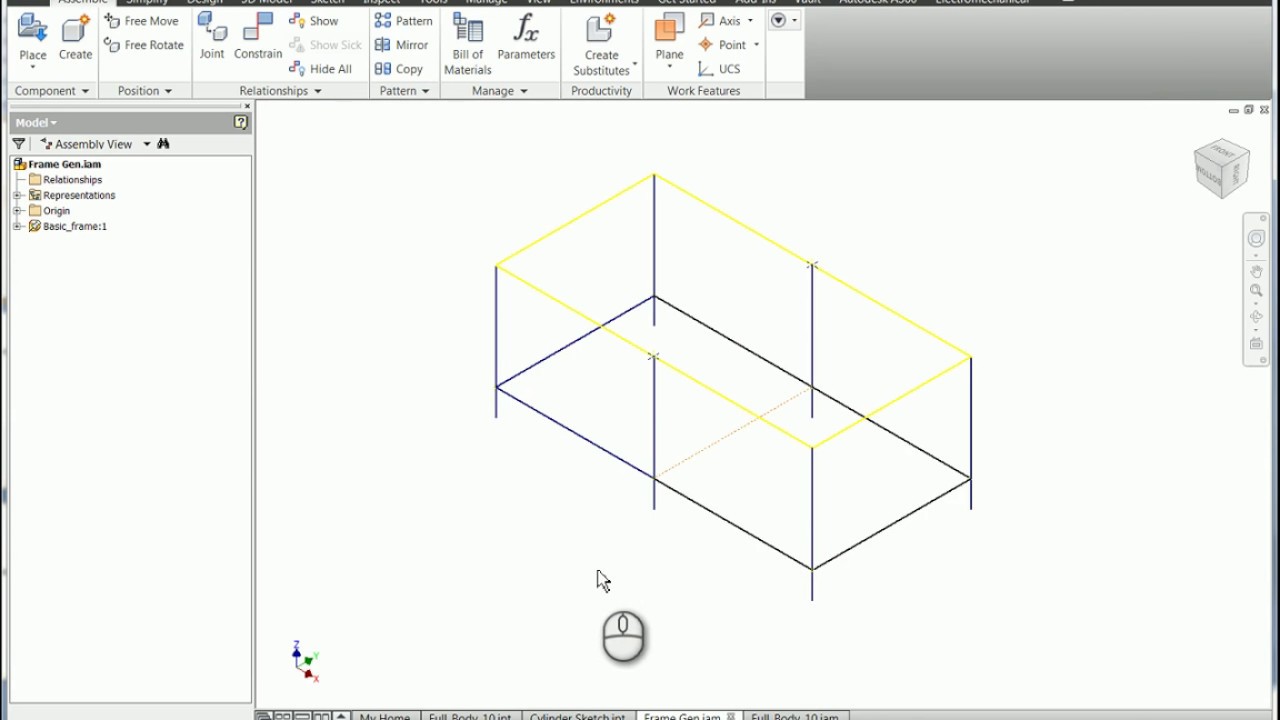Select the Pan hand tool in navigation bar
1280x720 pixels.
click(x=1256, y=271)
